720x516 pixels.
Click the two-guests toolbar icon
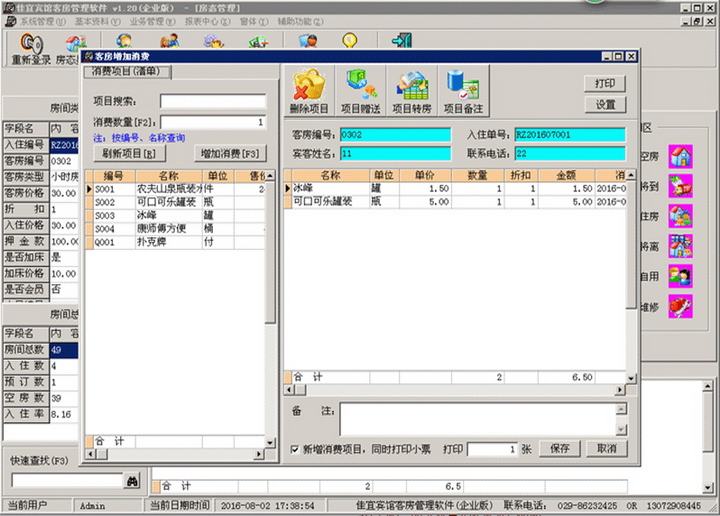(169, 40)
